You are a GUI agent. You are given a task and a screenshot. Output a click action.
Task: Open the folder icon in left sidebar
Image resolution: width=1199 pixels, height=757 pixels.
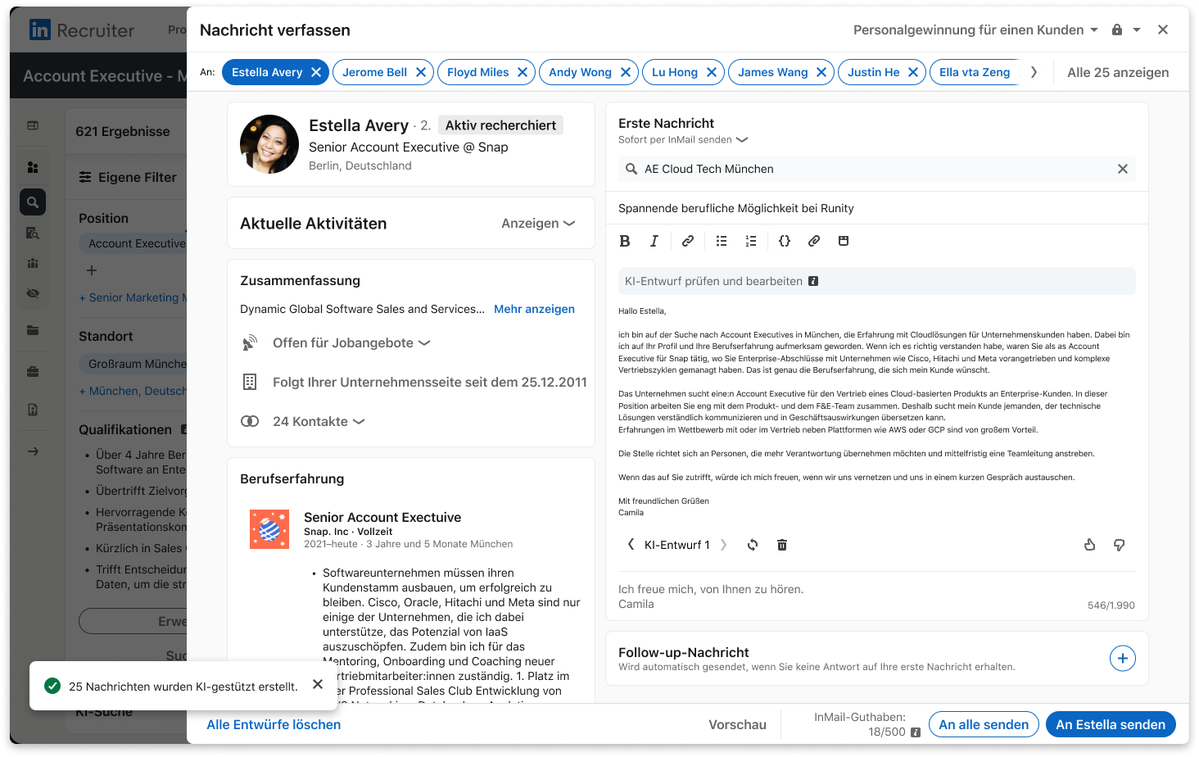[x=33, y=330]
